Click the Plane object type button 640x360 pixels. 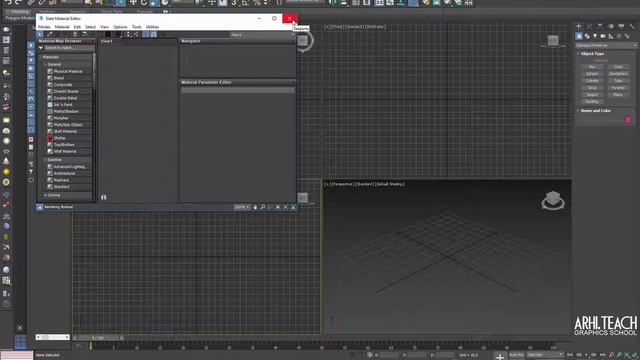618,95
